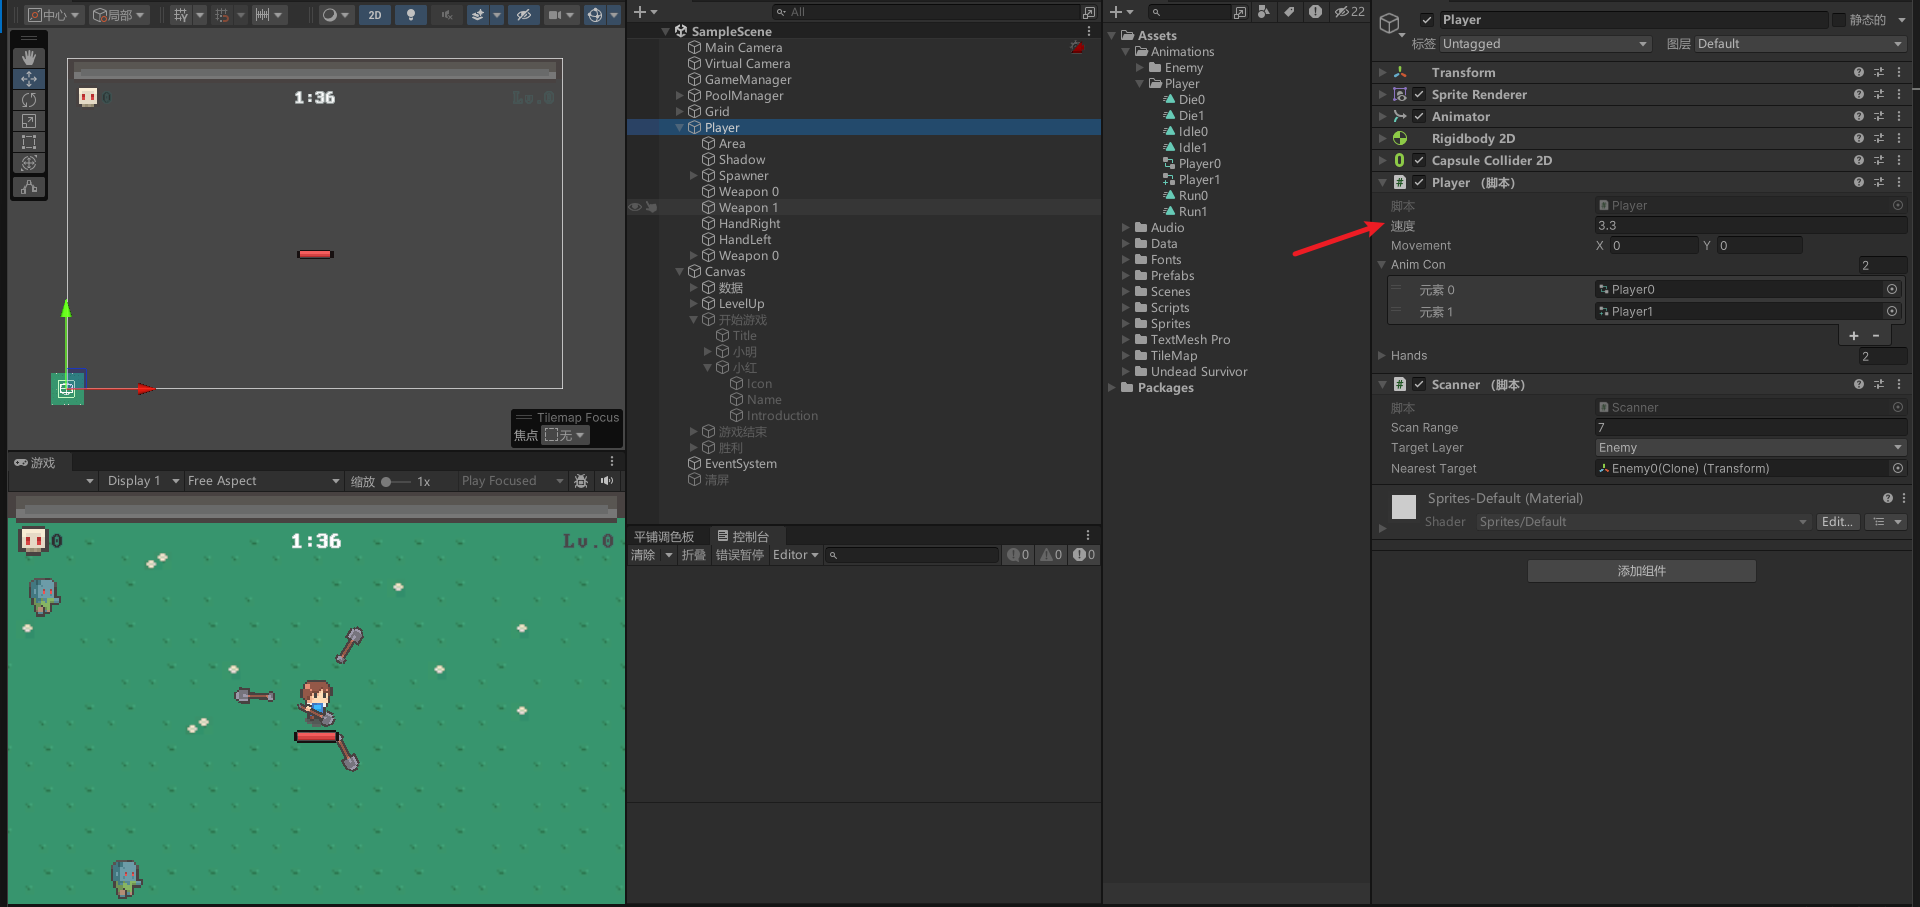
Task: Open the Sprite Renderer component settings menu
Action: coord(1900,94)
